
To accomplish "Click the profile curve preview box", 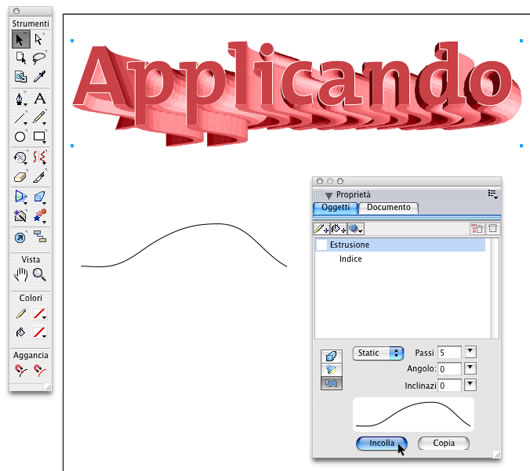I will click(x=413, y=414).
